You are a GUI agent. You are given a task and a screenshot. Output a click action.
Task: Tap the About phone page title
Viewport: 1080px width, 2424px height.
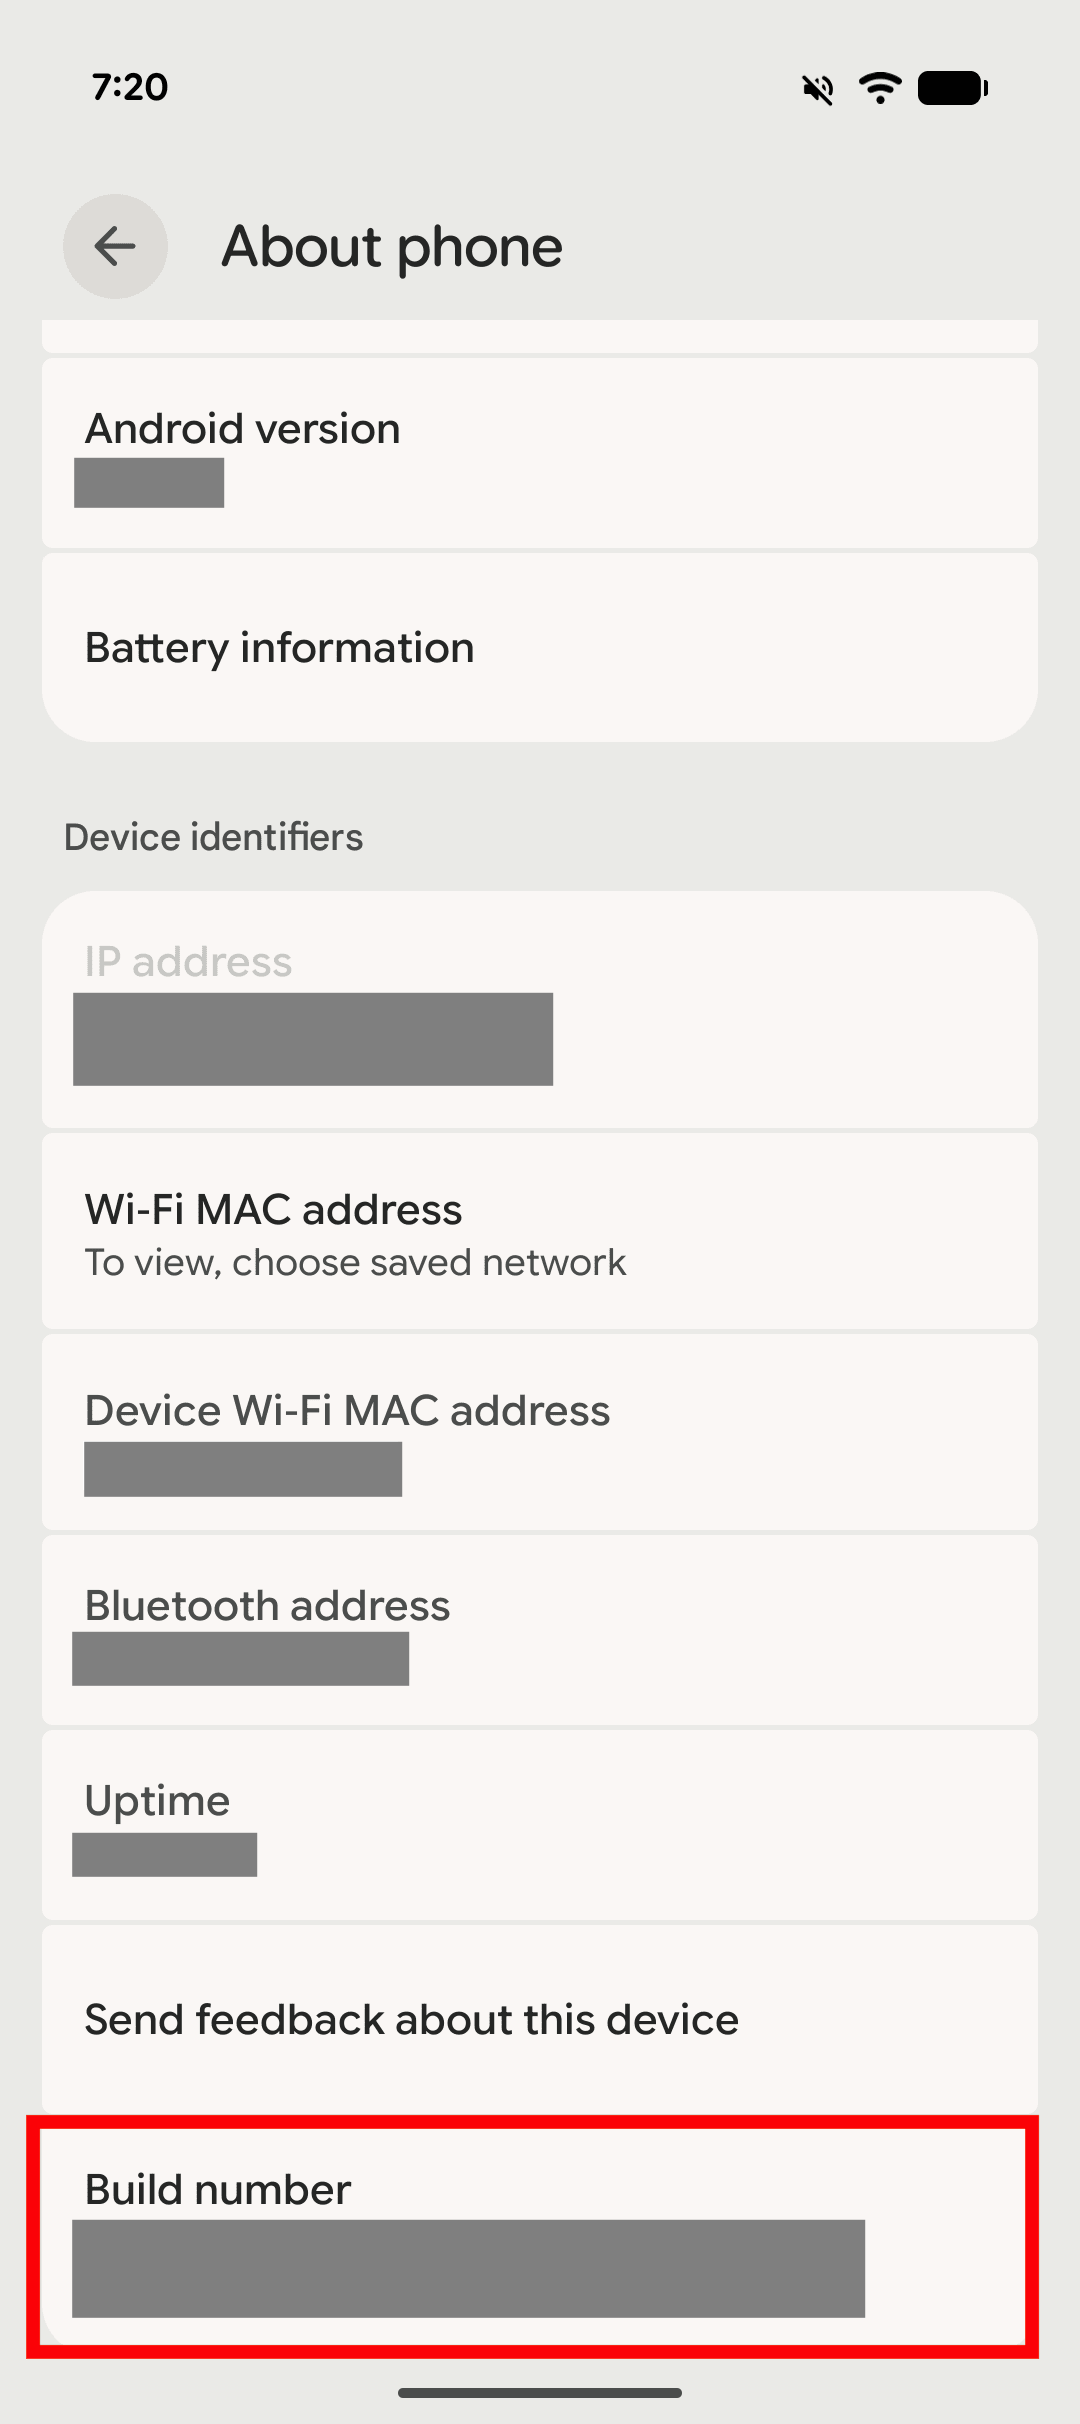click(392, 246)
